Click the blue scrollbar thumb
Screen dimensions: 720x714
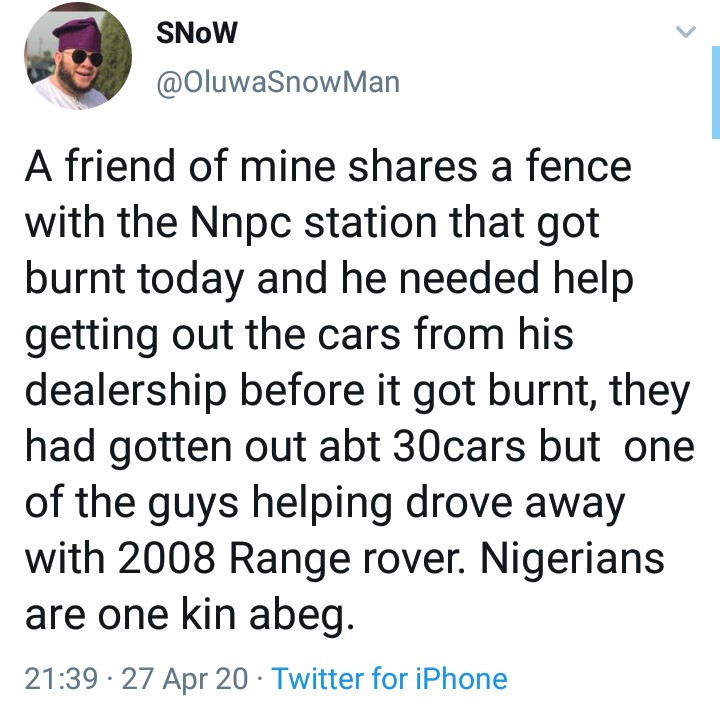716,92
